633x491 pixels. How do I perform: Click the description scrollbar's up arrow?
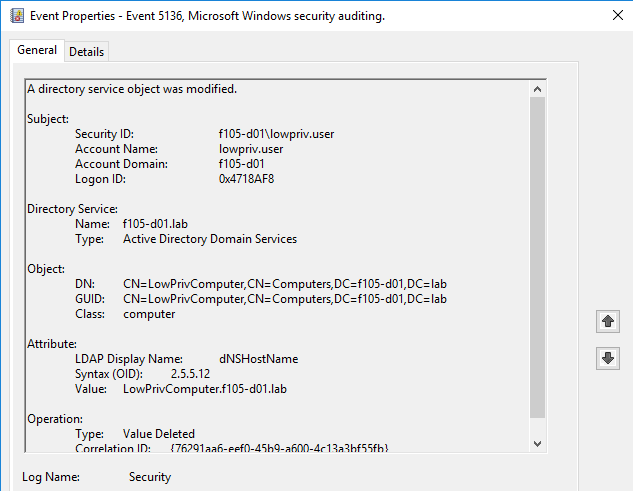point(538,88)
